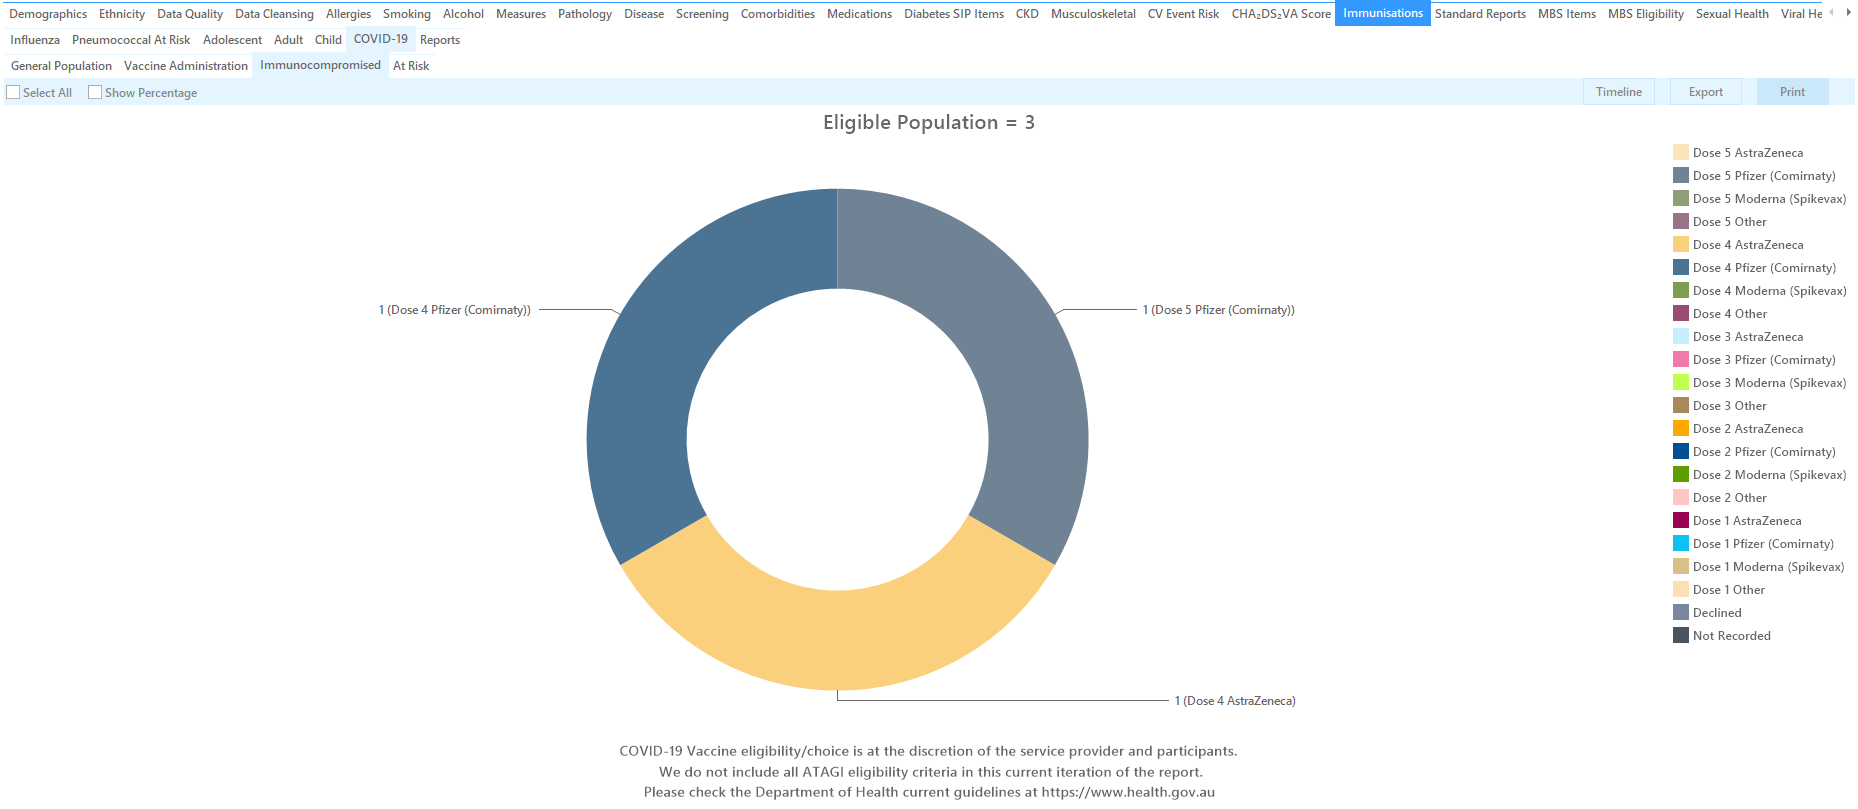Enable the Show Percentage checkbox
Viewport: 1858px width, 809px height.
click(95, 92)
